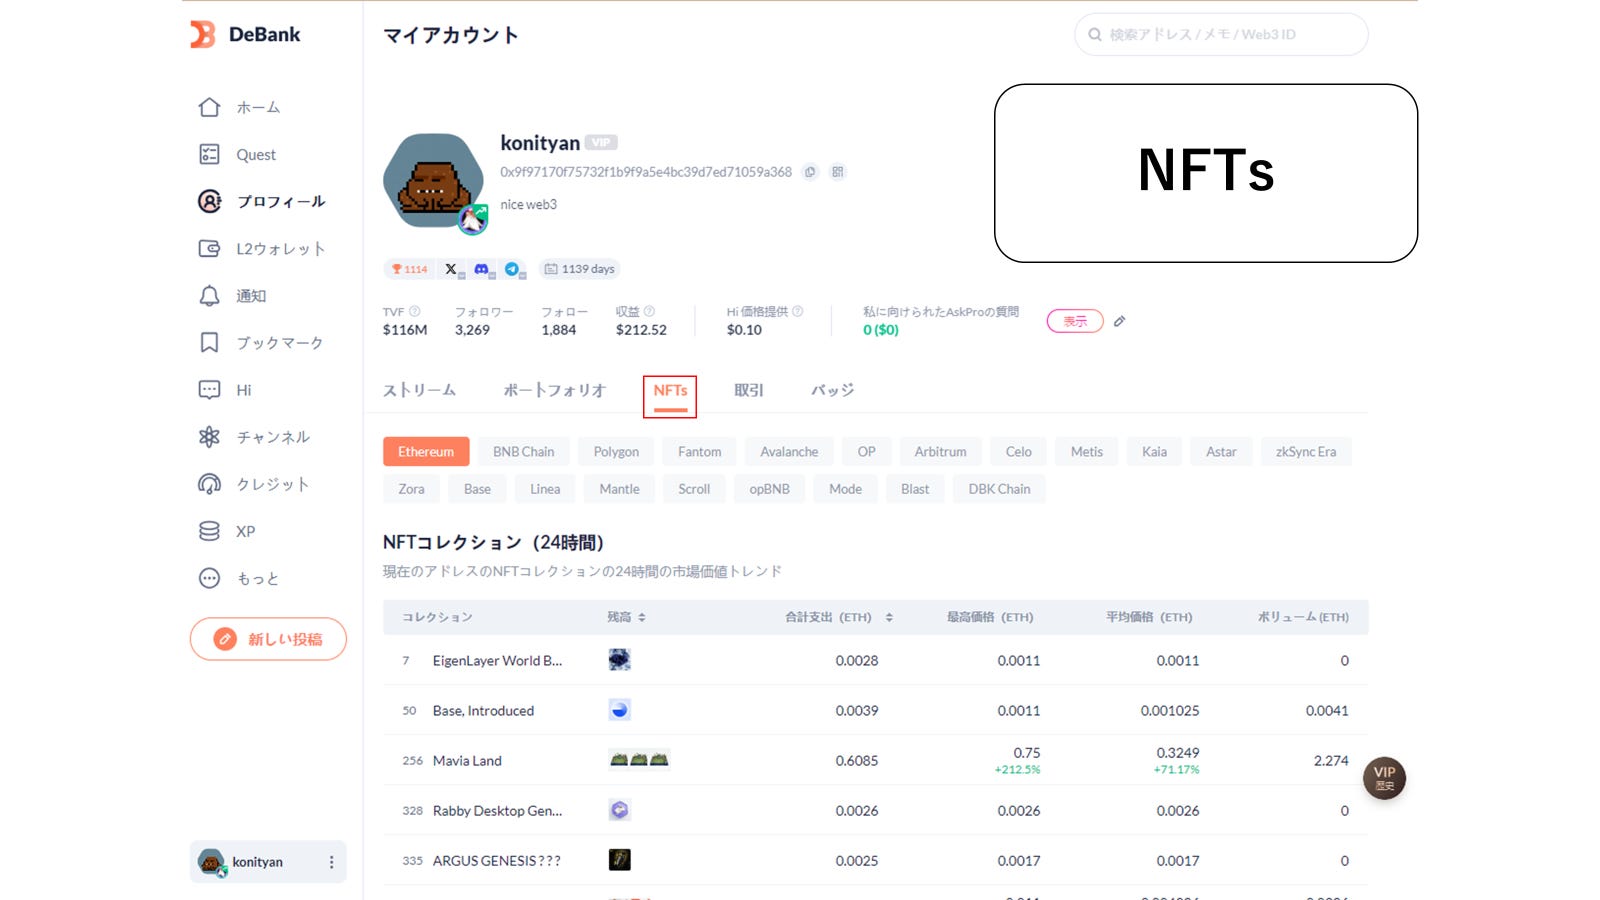This screenshot has width=1600, height=900.
Task: Open the ホーム home icon
Action: pos(209,107)
